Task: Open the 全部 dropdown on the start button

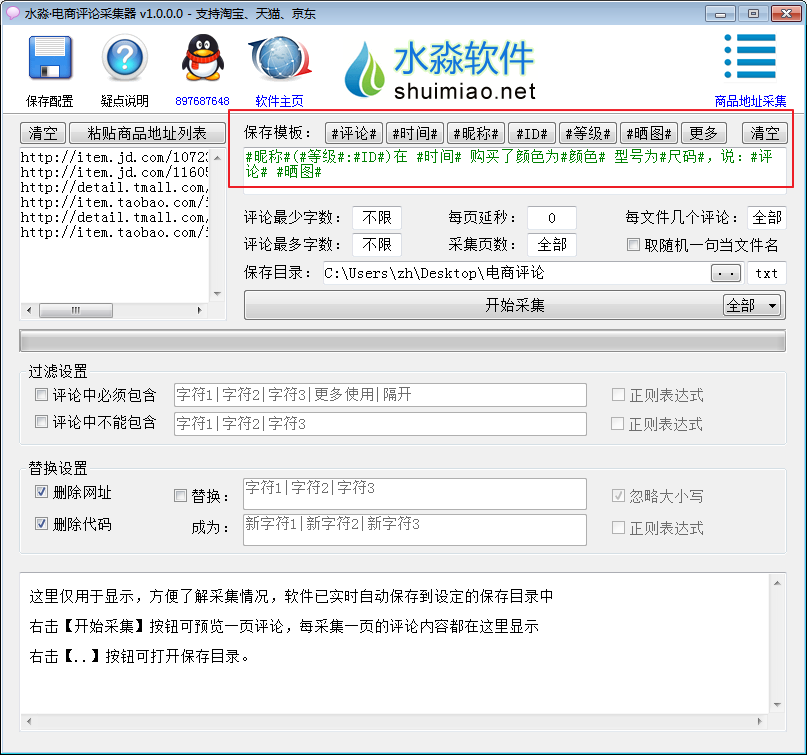Action: pos(752,306)
